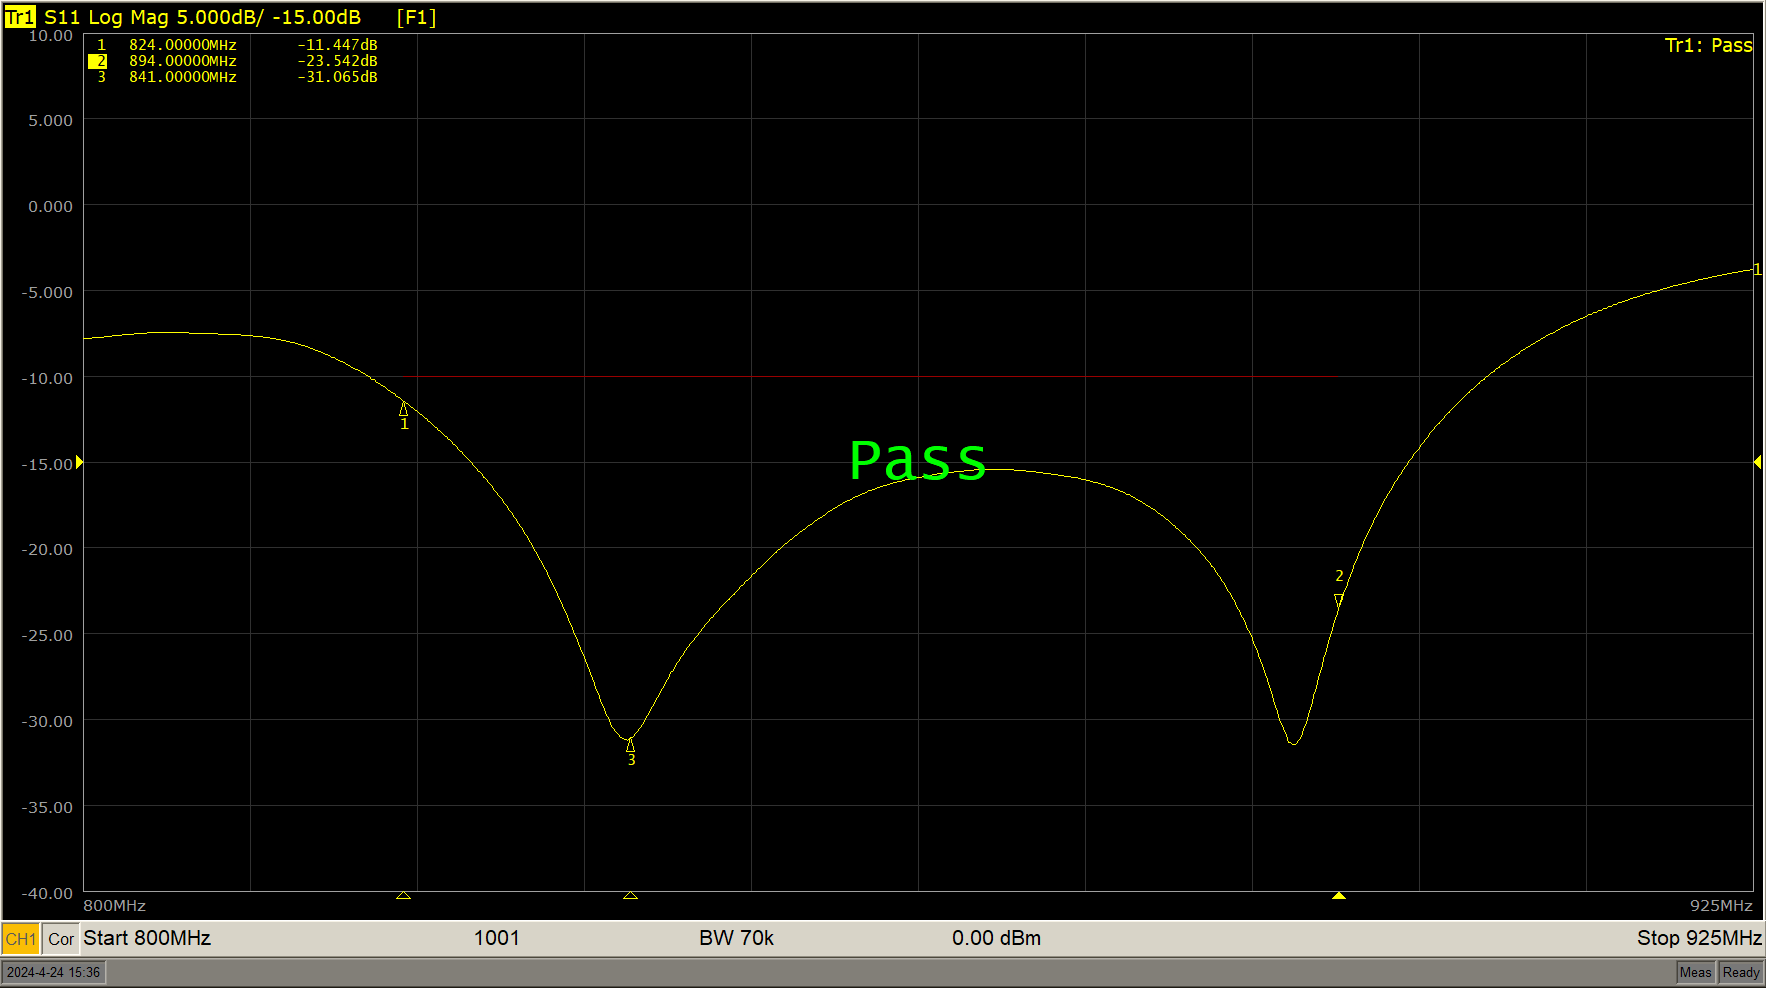The height and width of the screenshot is (988, 1766).
Task: Click the Cor correction status indicator
Action: (x=61, y=939)
